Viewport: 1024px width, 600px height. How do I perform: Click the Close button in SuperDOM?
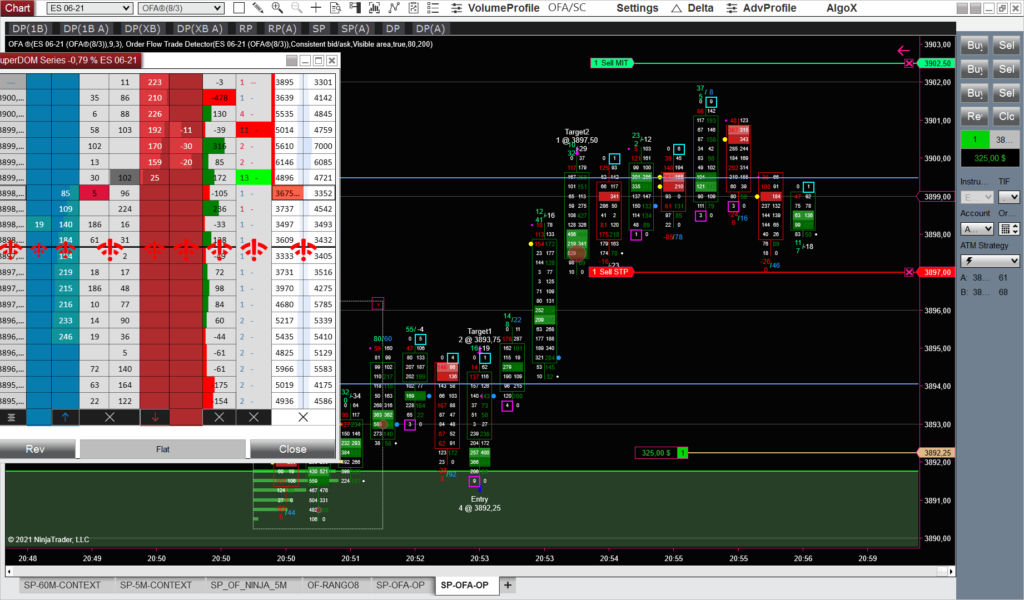(x=293, y=449)
